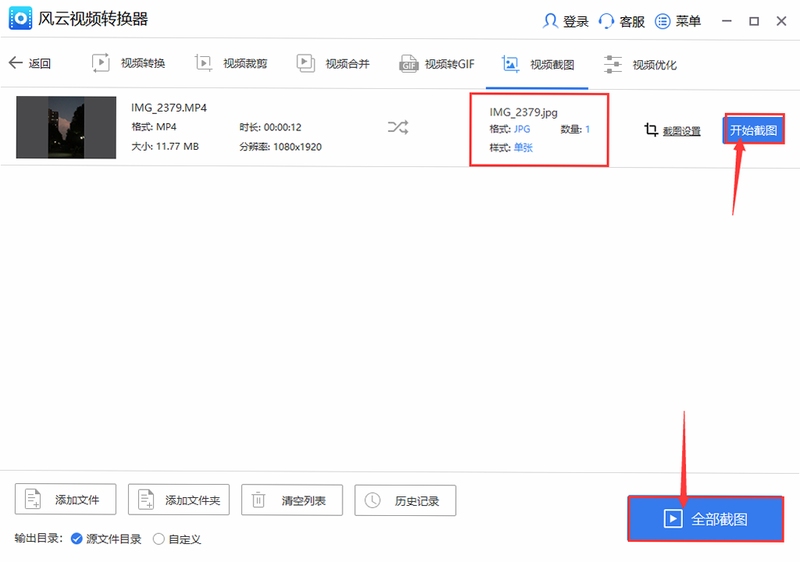Screen dimensions: 800x562
Task: Click the 视频裁剪 crop tab icon
Action: point(203,63)
